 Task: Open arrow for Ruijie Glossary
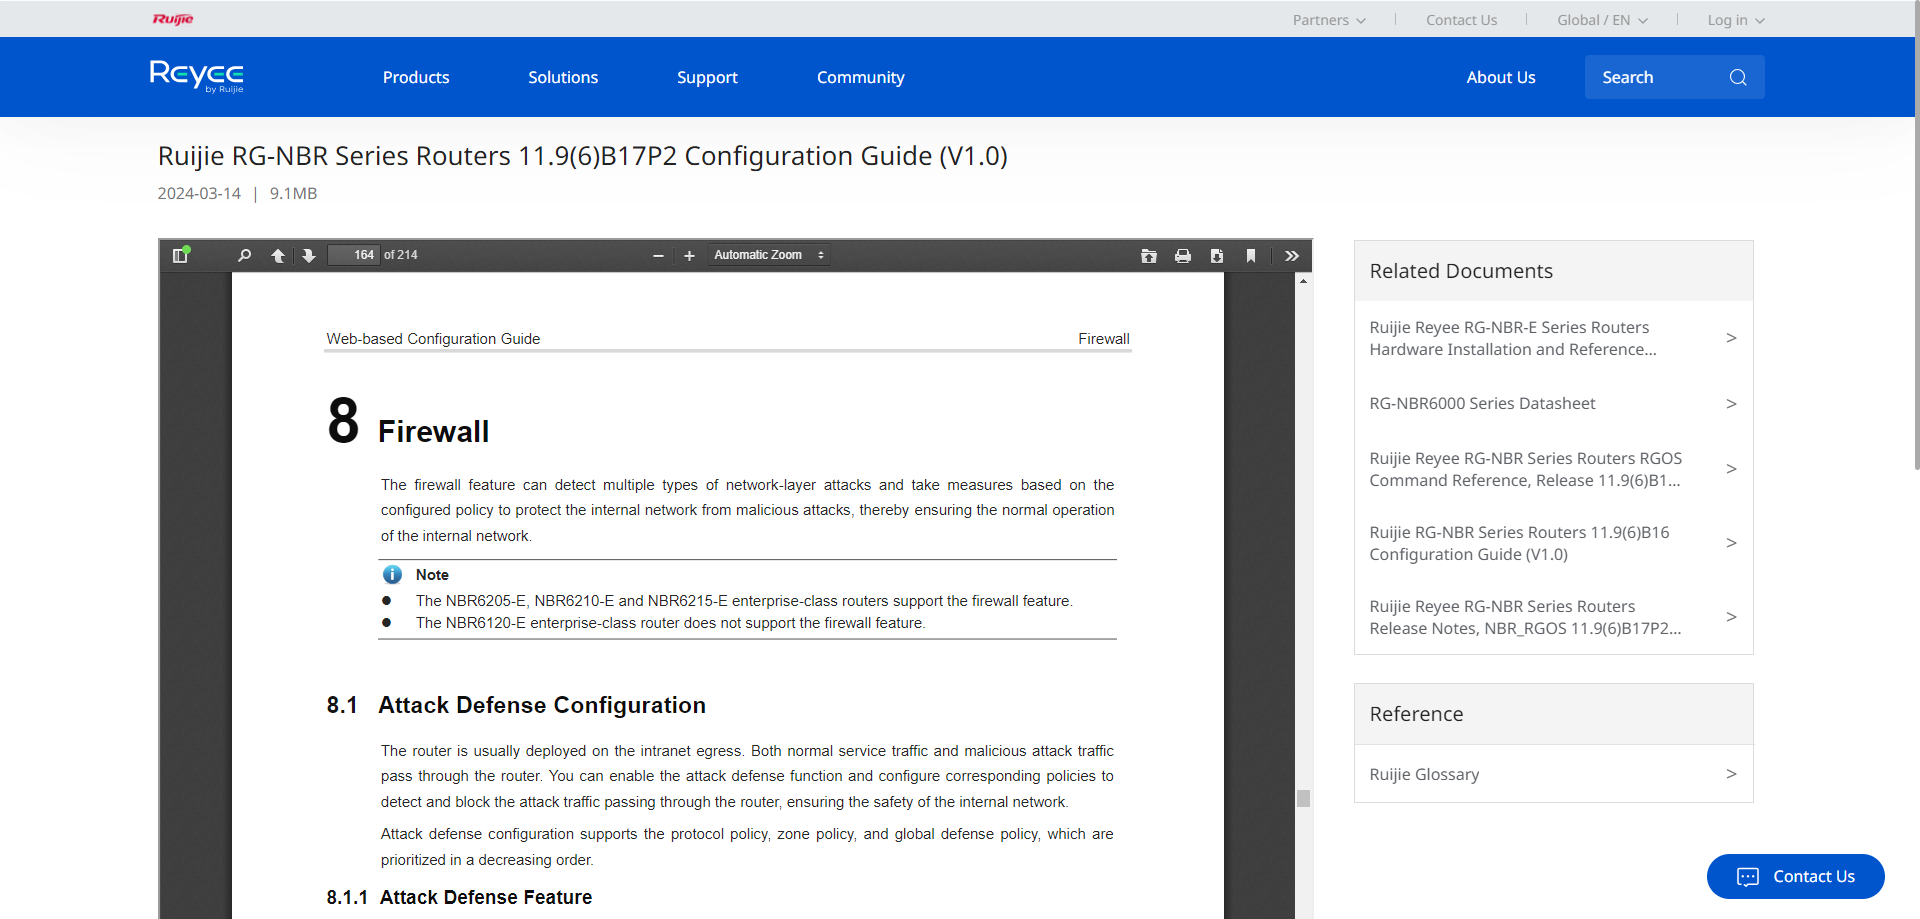[1731, 774]
